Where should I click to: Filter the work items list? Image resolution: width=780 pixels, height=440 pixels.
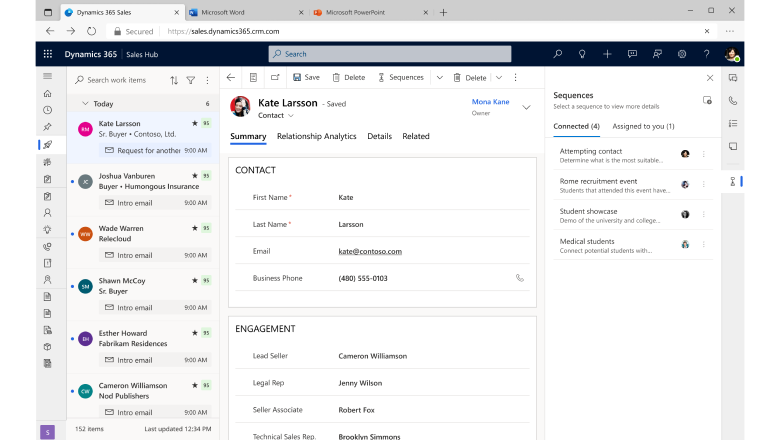click(191, 80)
